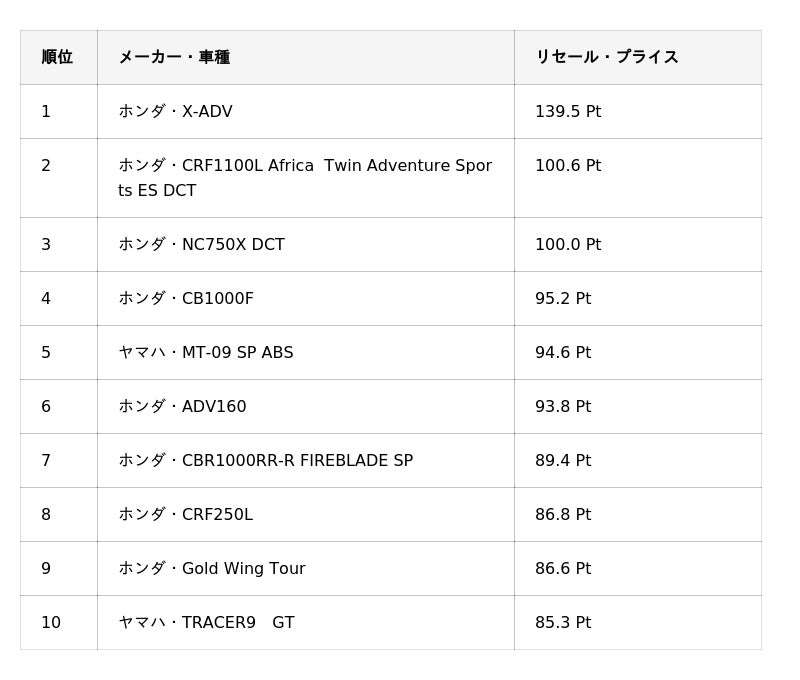Image resolution: width=800 pixels, height=680 pixels.
Task: Click the 順位 column header
Action: 59,57
